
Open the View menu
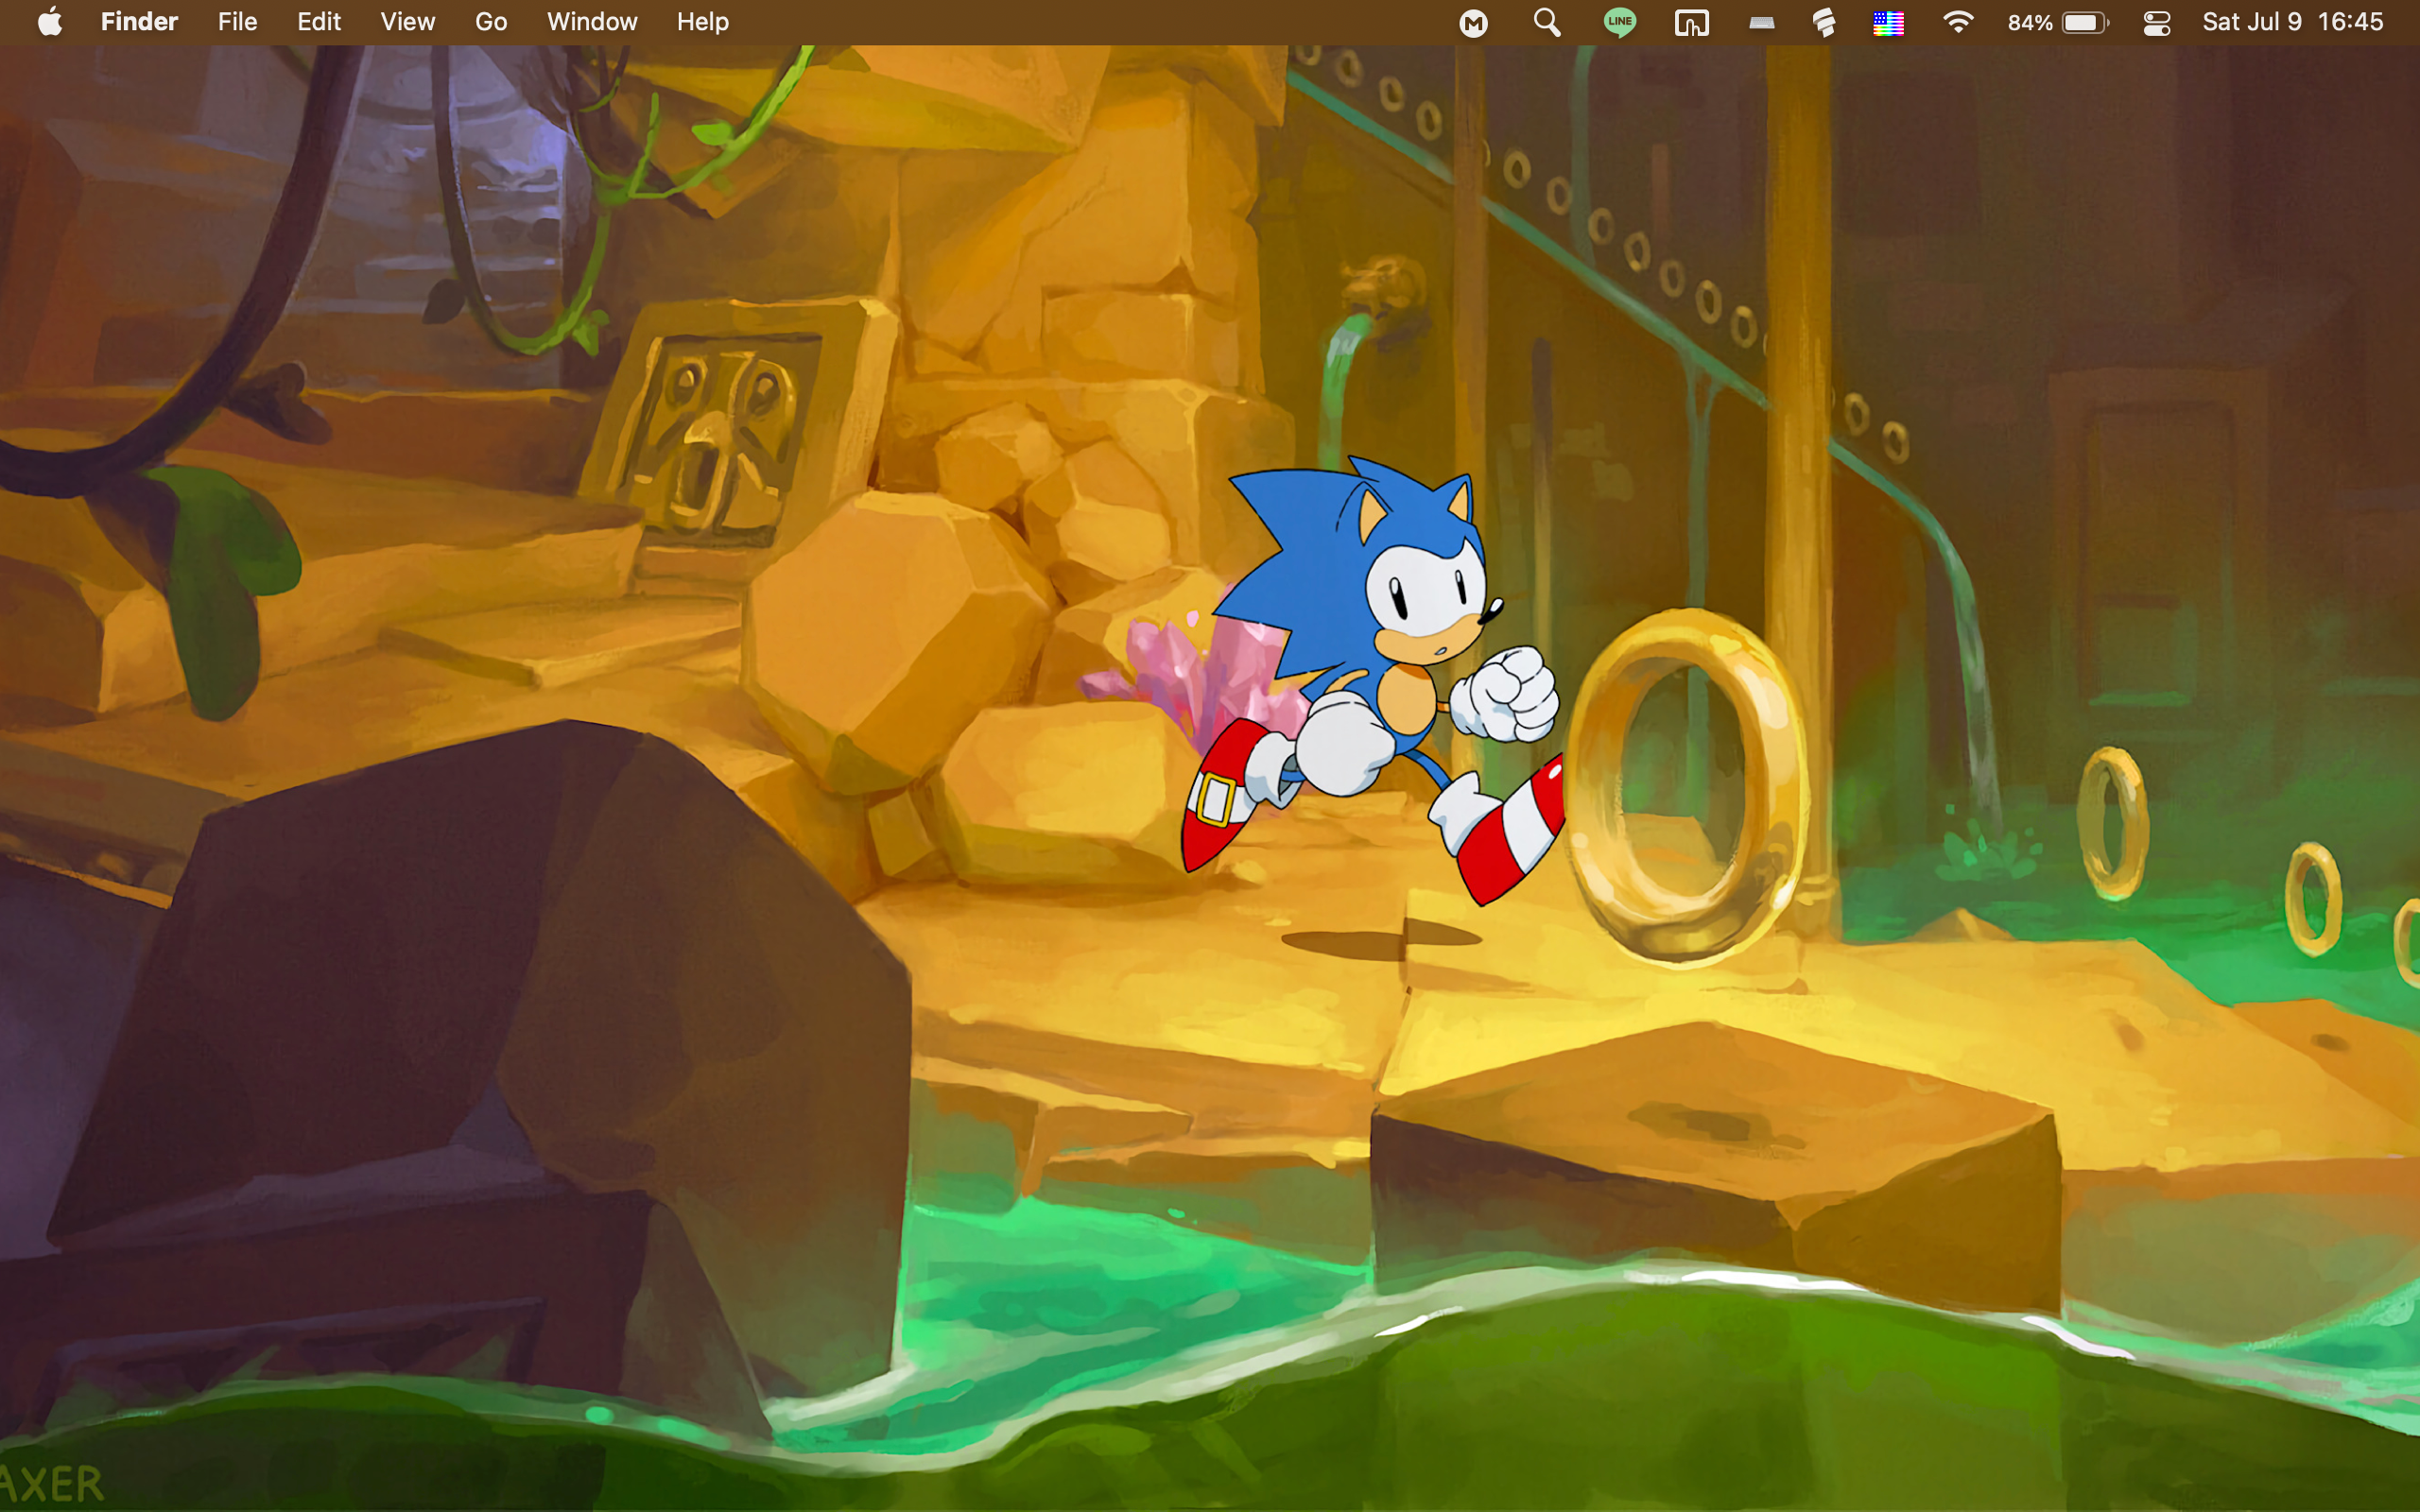(x=407, y=22)
